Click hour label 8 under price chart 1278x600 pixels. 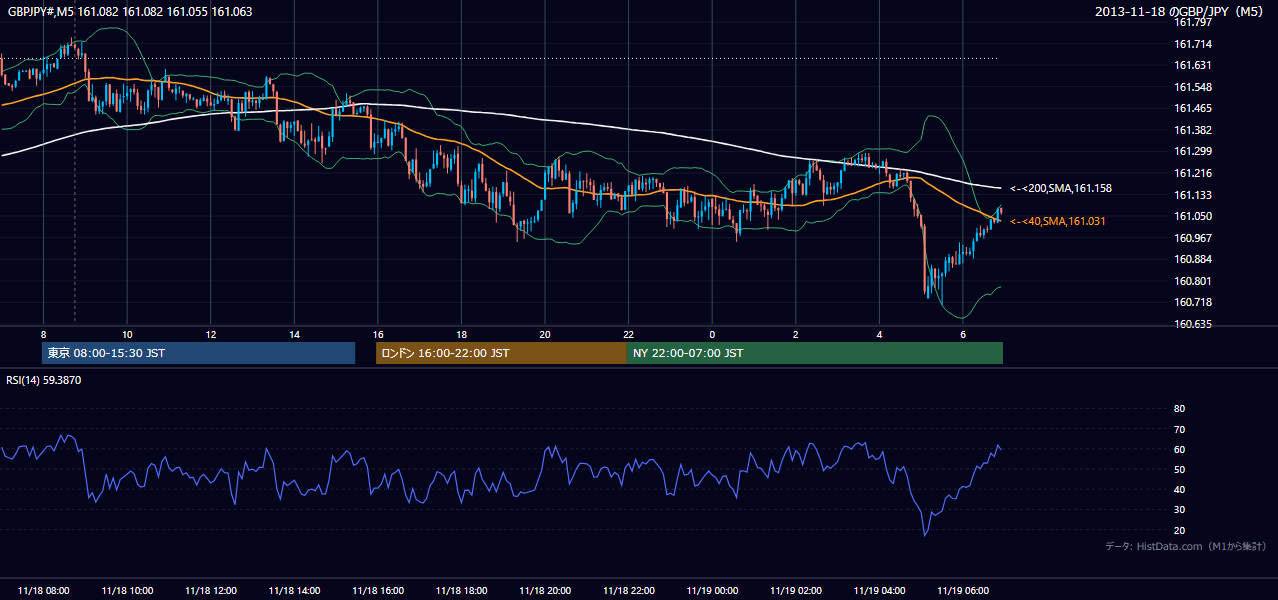43,334
